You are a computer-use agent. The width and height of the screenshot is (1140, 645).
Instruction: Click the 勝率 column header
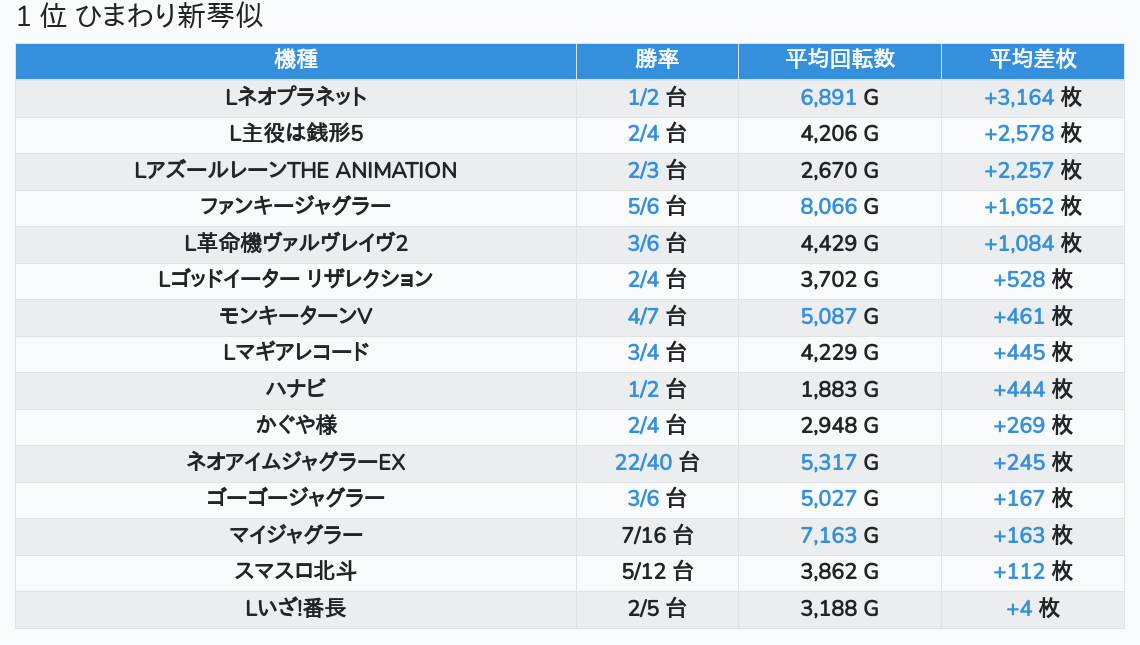(657, 59)
